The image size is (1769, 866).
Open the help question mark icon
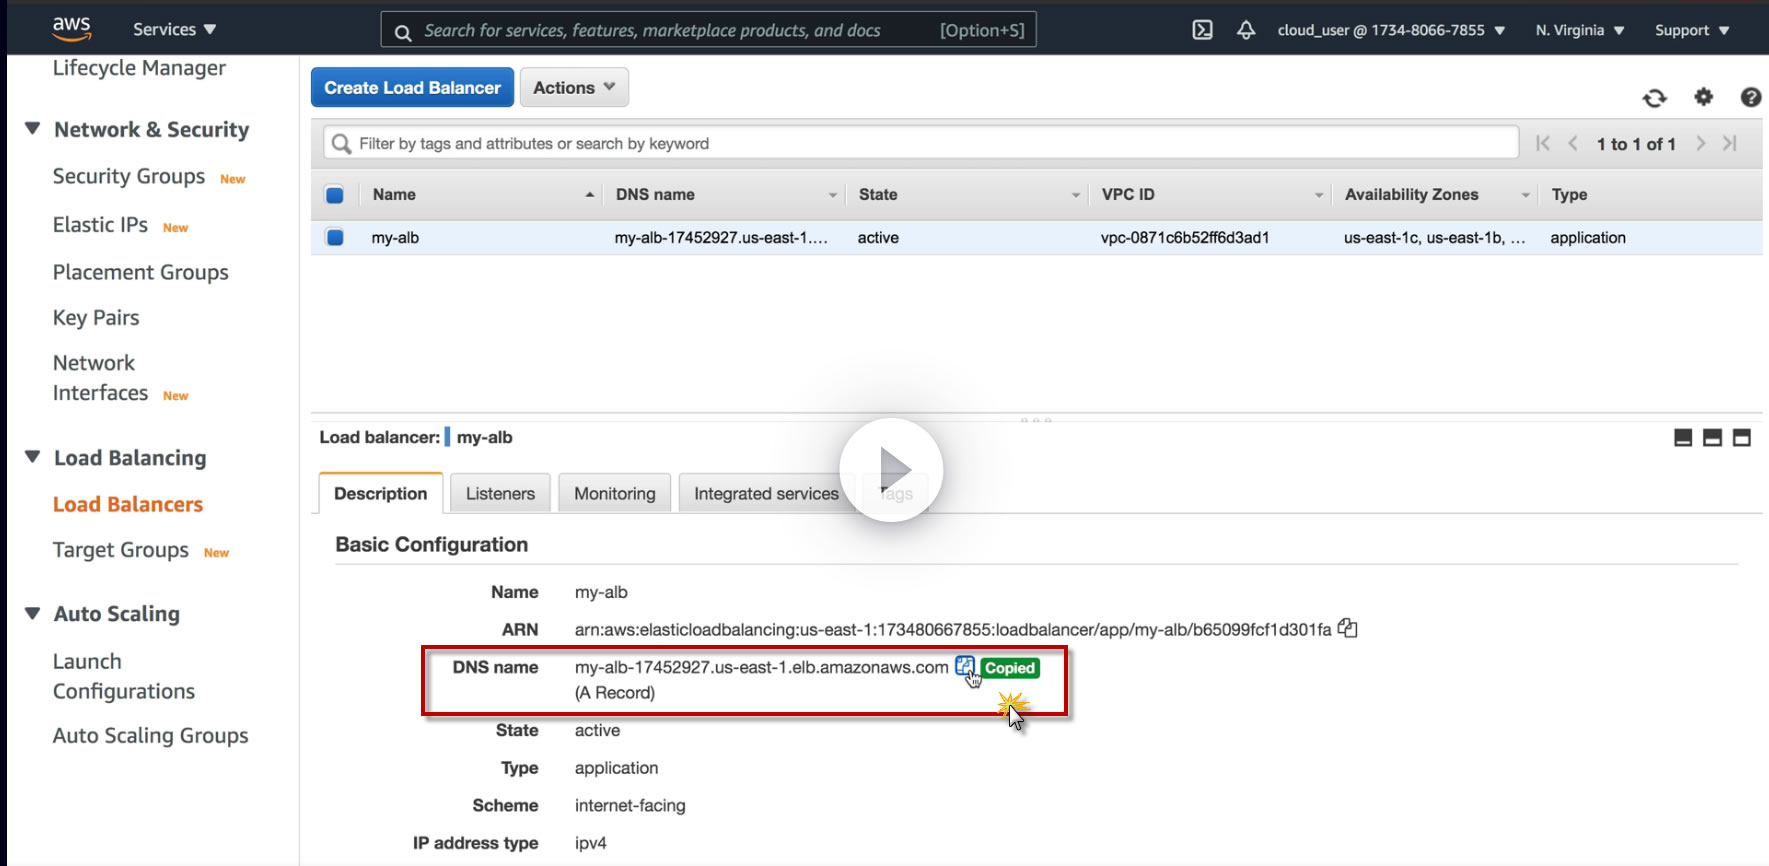pyautogui.click(x=1751, y=97)
